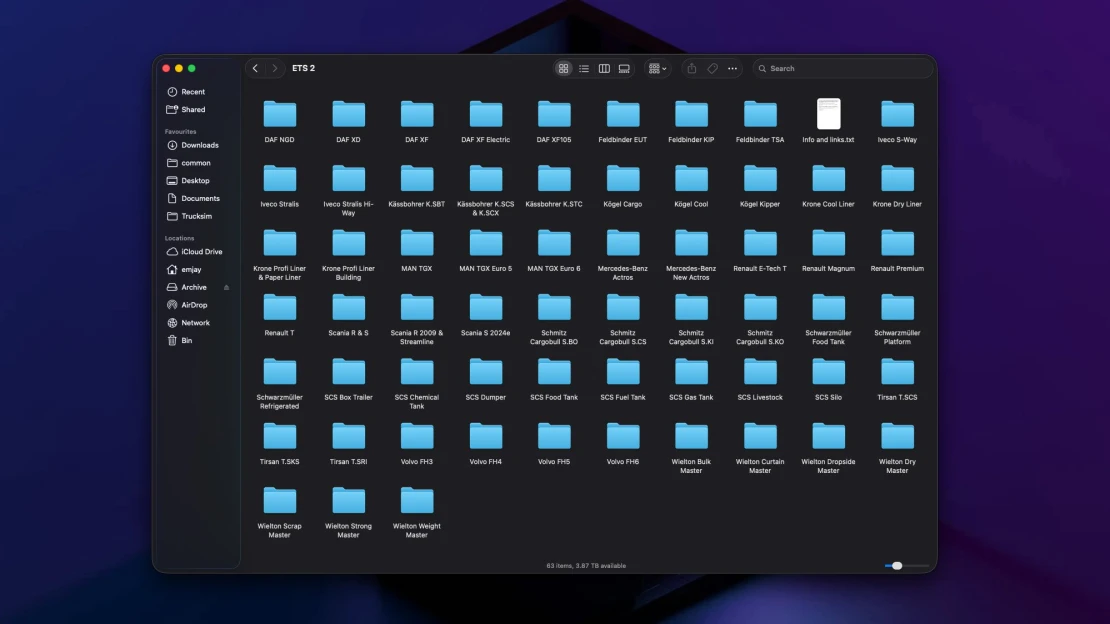The width and height of the screenshot is (1110, 624).
Task: Select the Schwarzmüller Food Tank folder
Action: 828,307
